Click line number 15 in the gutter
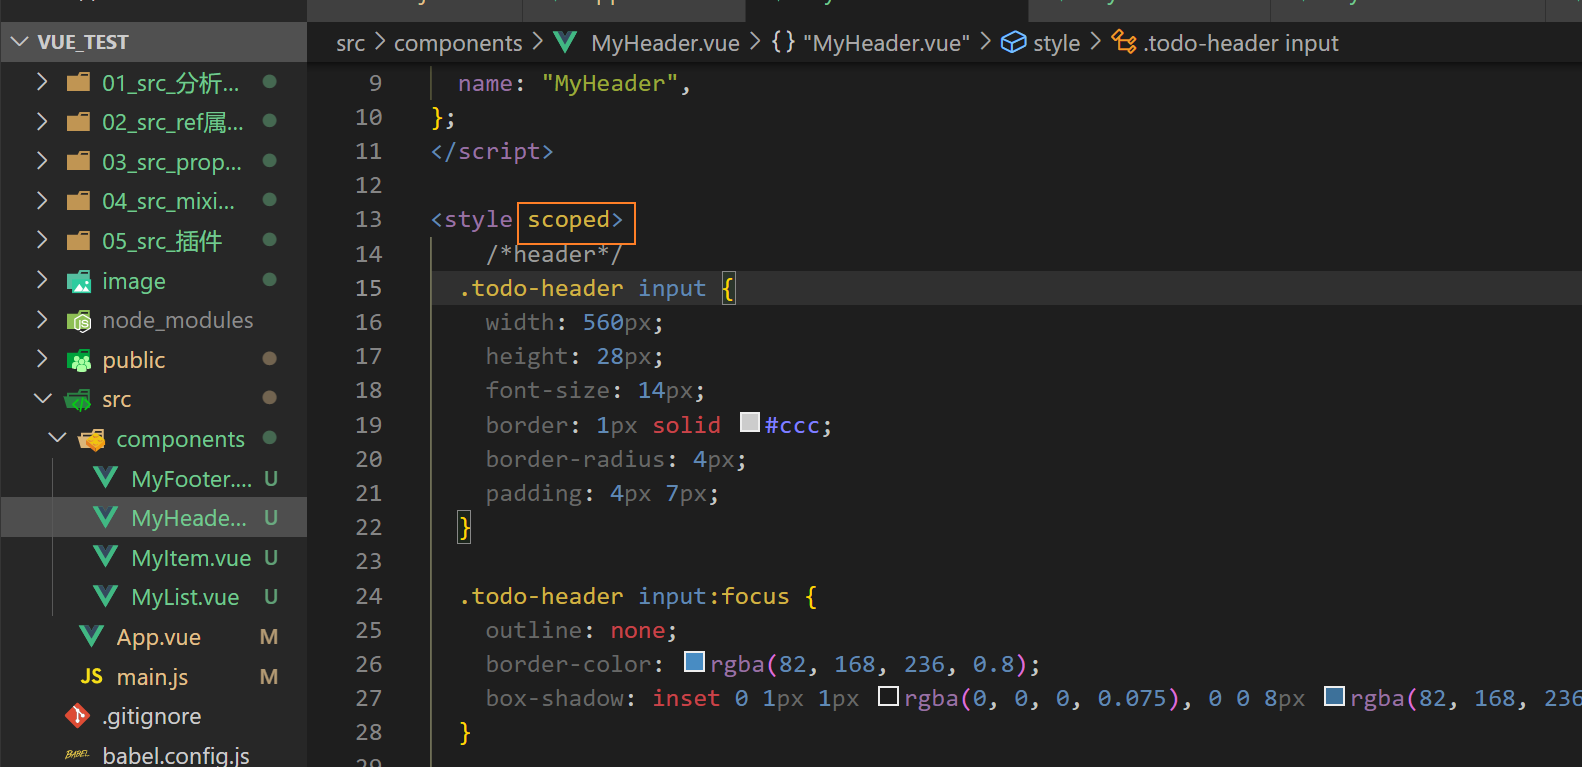1582x767 pixels. click(368, 288)
